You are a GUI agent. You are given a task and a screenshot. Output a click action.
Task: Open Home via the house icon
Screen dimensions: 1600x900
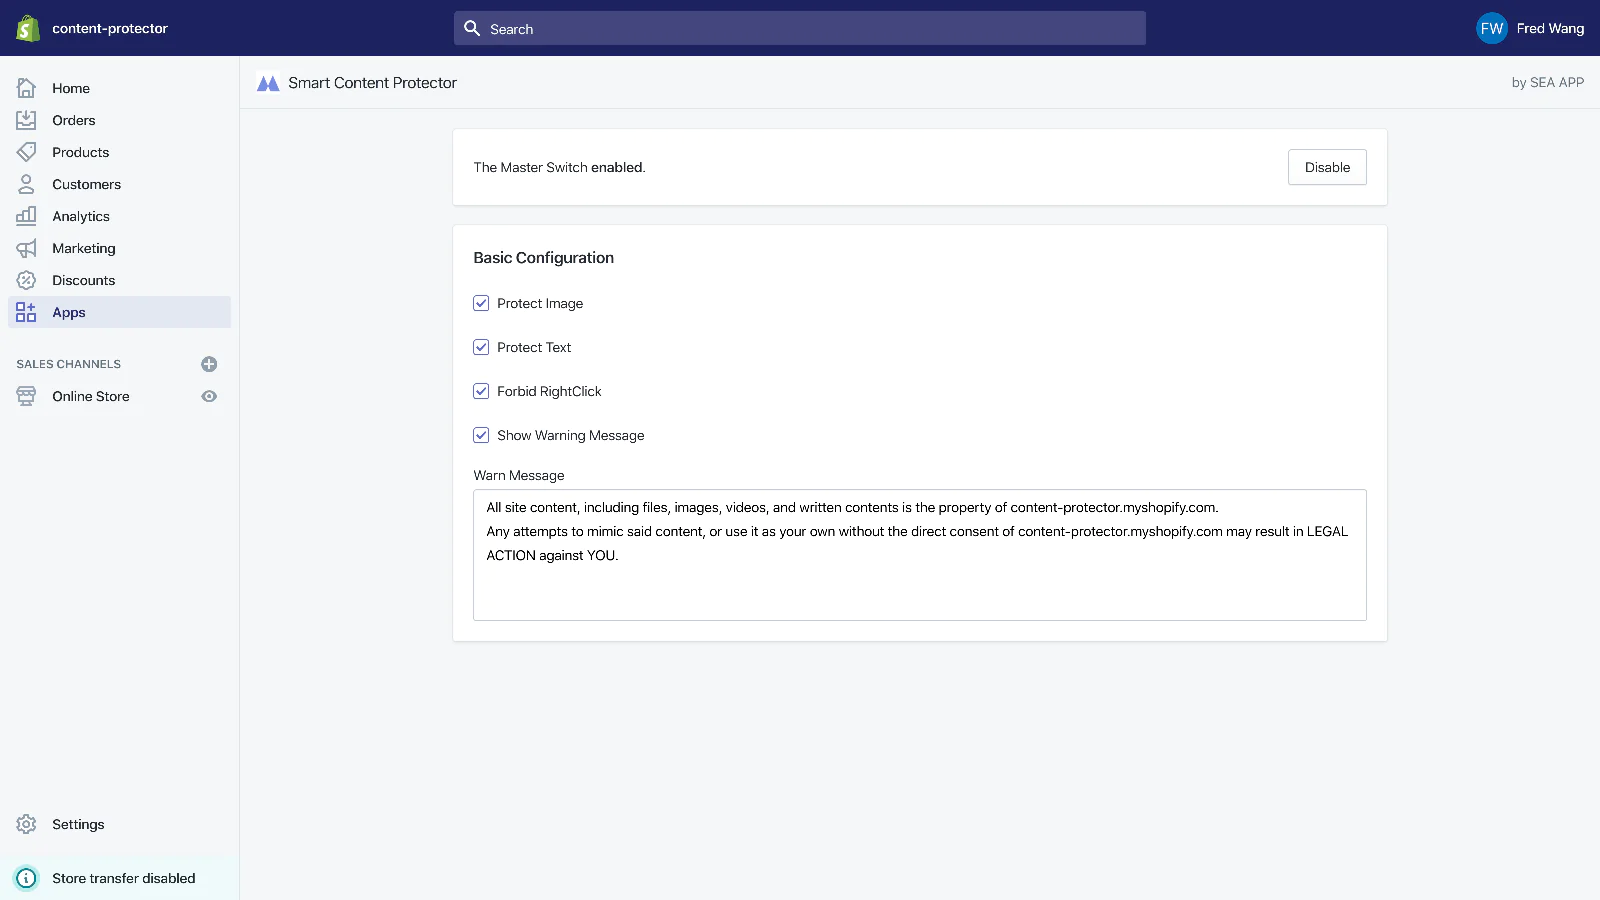[x=27, y=88]
